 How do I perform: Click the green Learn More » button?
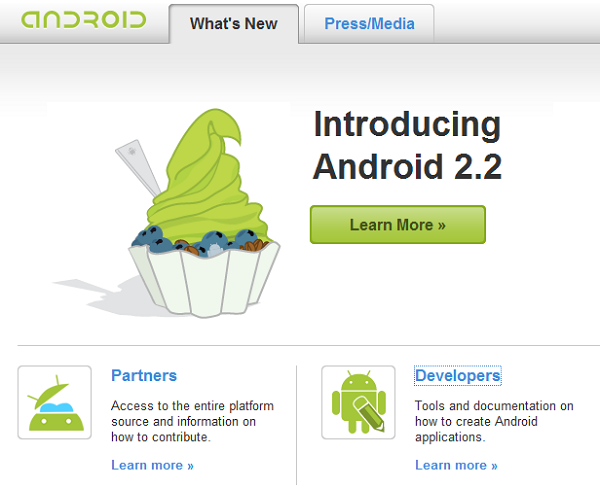[398, 225]
